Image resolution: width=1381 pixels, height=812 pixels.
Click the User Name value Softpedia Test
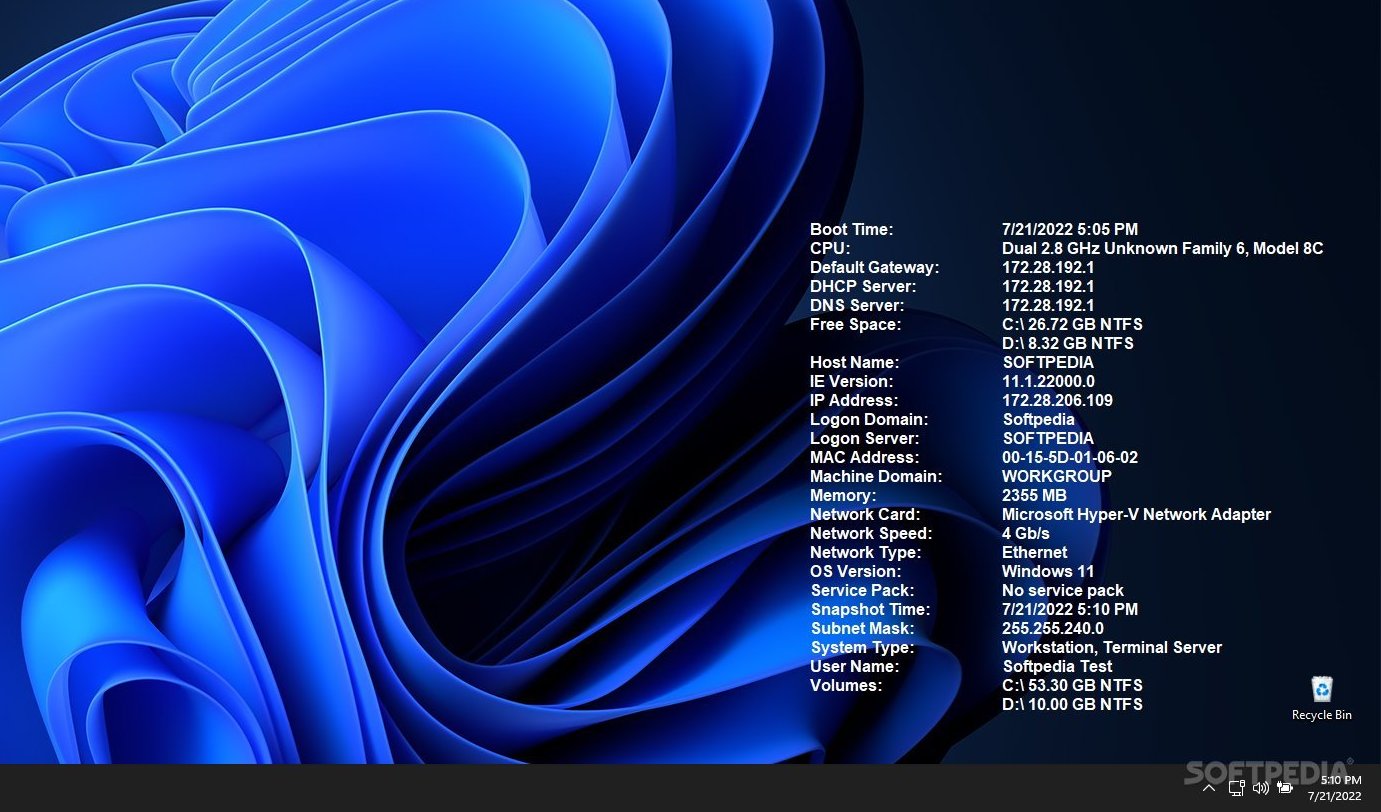(x=1058, y=666)
